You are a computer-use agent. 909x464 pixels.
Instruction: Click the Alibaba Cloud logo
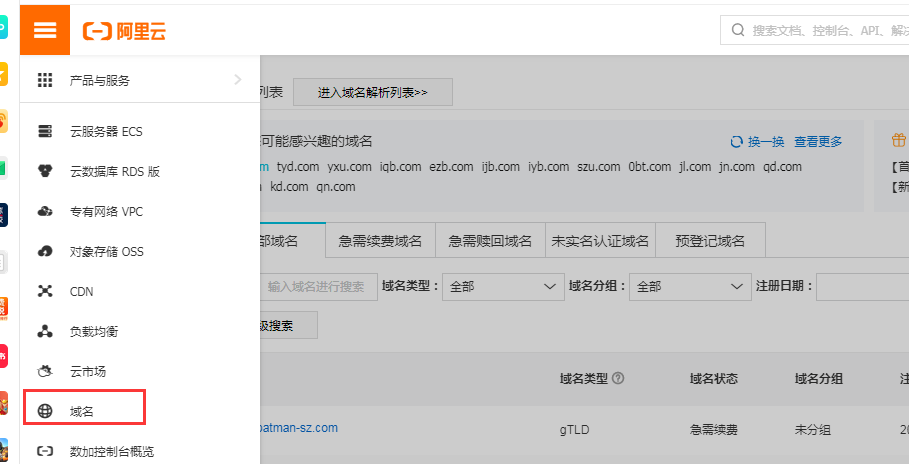click(125, 31)
